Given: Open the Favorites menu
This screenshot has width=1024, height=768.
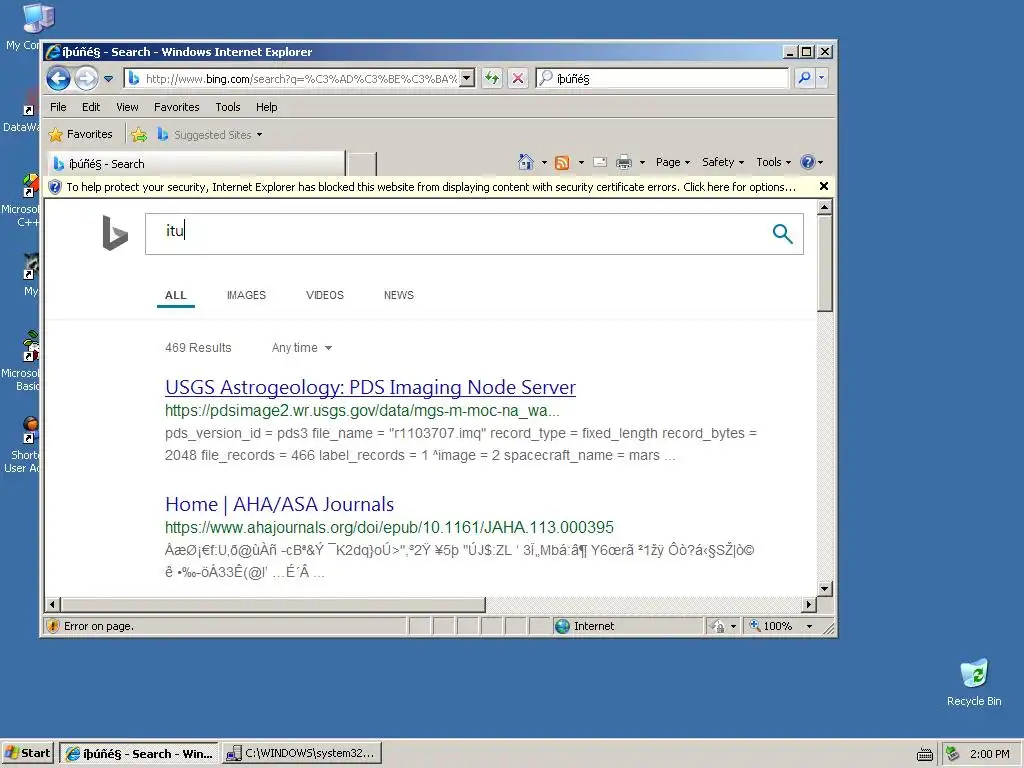Looking at the screenshot, I should click(176, 107).
